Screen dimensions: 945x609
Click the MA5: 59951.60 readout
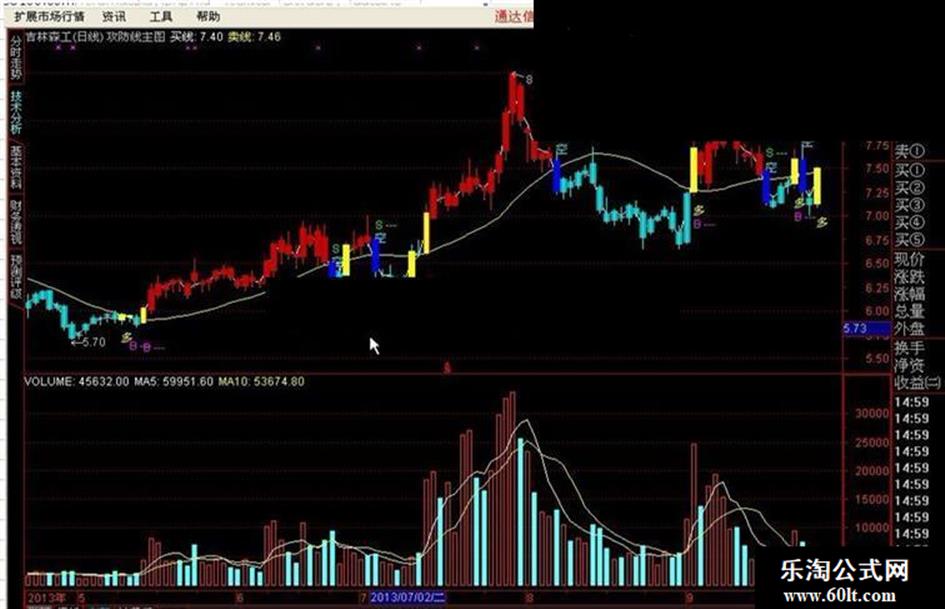click(174, 382)
